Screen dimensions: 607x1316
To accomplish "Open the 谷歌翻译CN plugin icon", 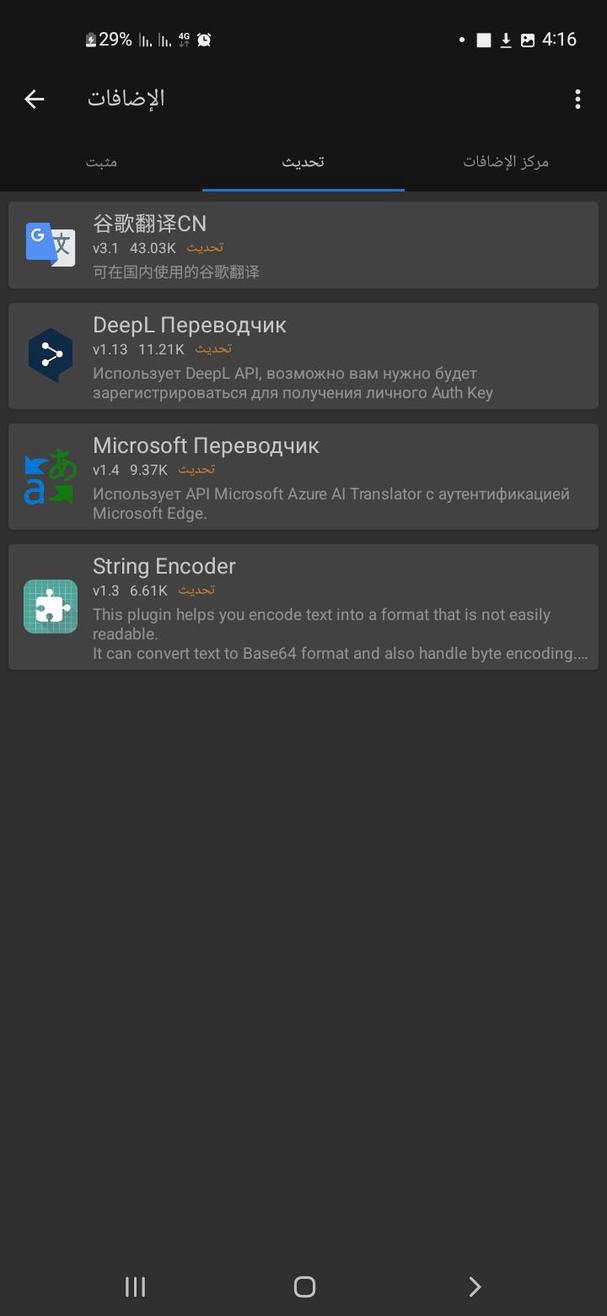I will pyautogui.click(x=49, y=244).
